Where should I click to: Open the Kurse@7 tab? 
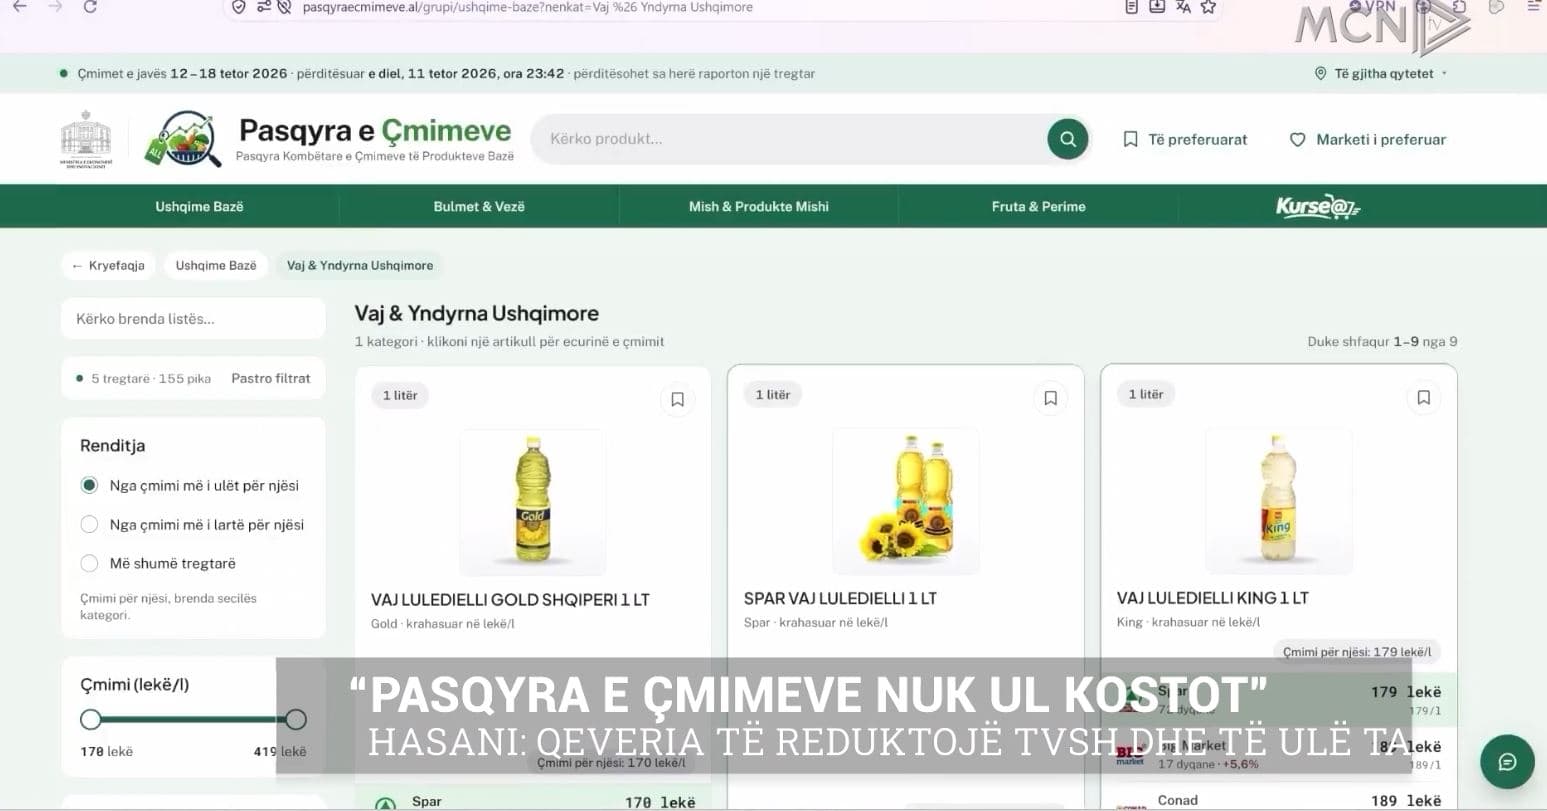point(1318,206)
